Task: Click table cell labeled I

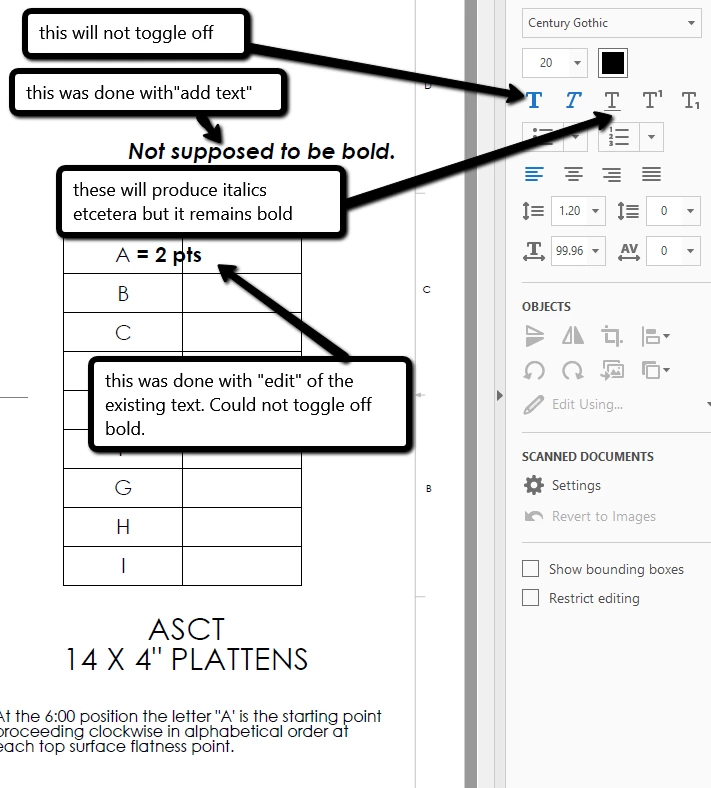Action: (x=123, y=566)
